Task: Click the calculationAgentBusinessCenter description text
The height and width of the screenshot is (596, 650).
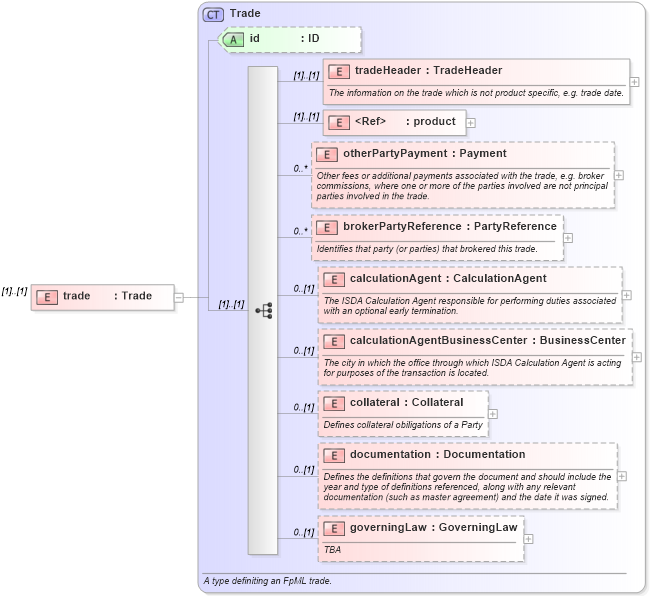Action: pyautogui.click(x=472, y=368)
